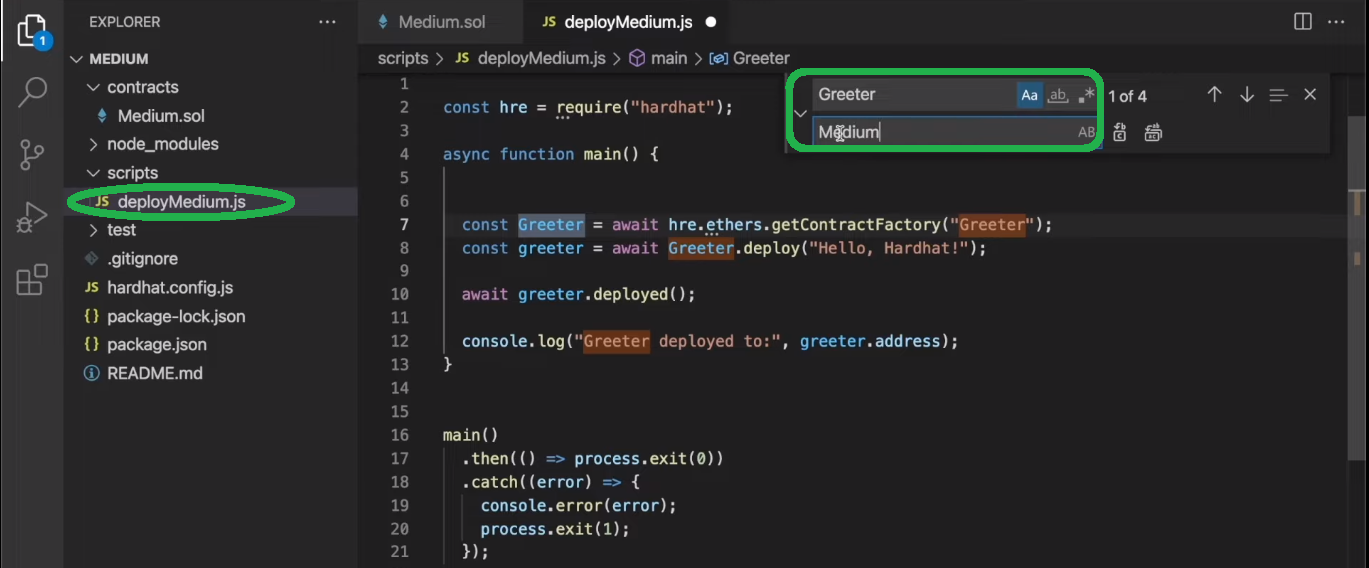Expand the test folder
Viewport: 1369px width, 568px height.
(95, 231)
